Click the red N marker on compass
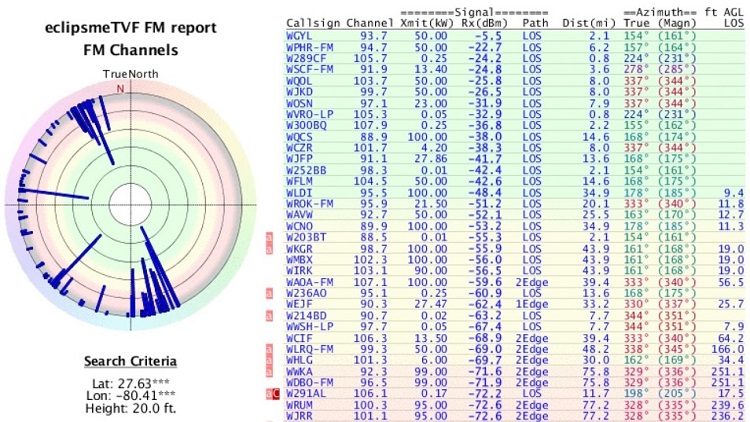Image resolution: width=750 pixels, height=422 pixels. 121,88
